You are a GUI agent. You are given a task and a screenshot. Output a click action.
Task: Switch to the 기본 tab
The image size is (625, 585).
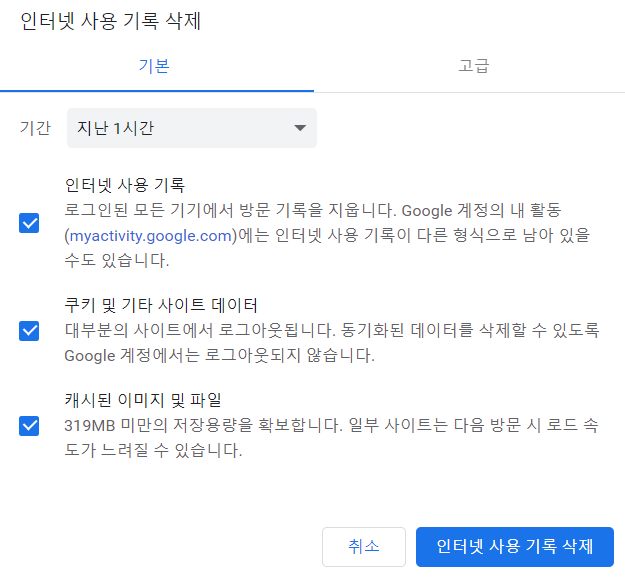[154, 66]
